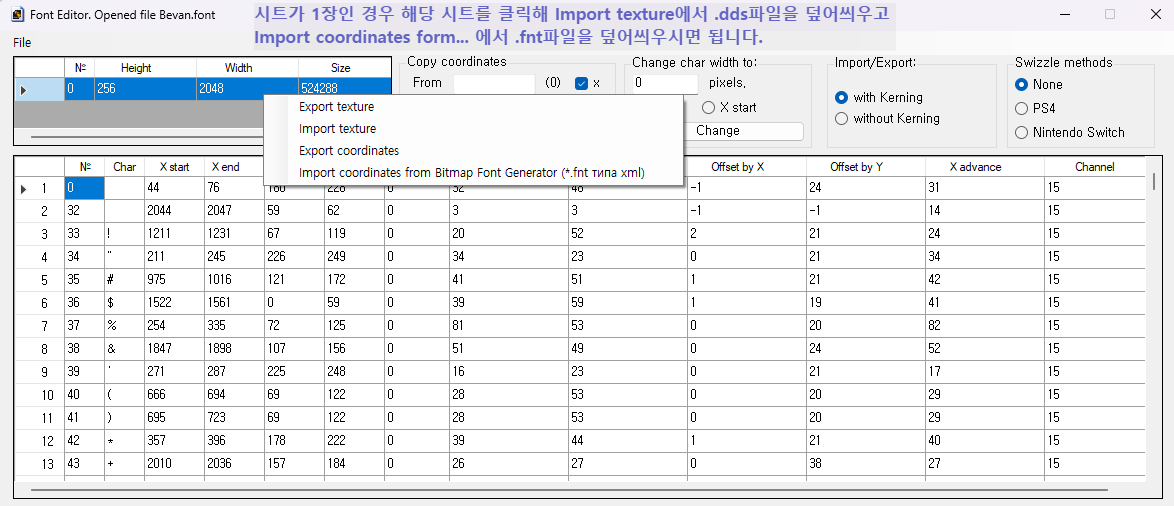
Task: Select None swizzle method
Action: pos(1021,85)
